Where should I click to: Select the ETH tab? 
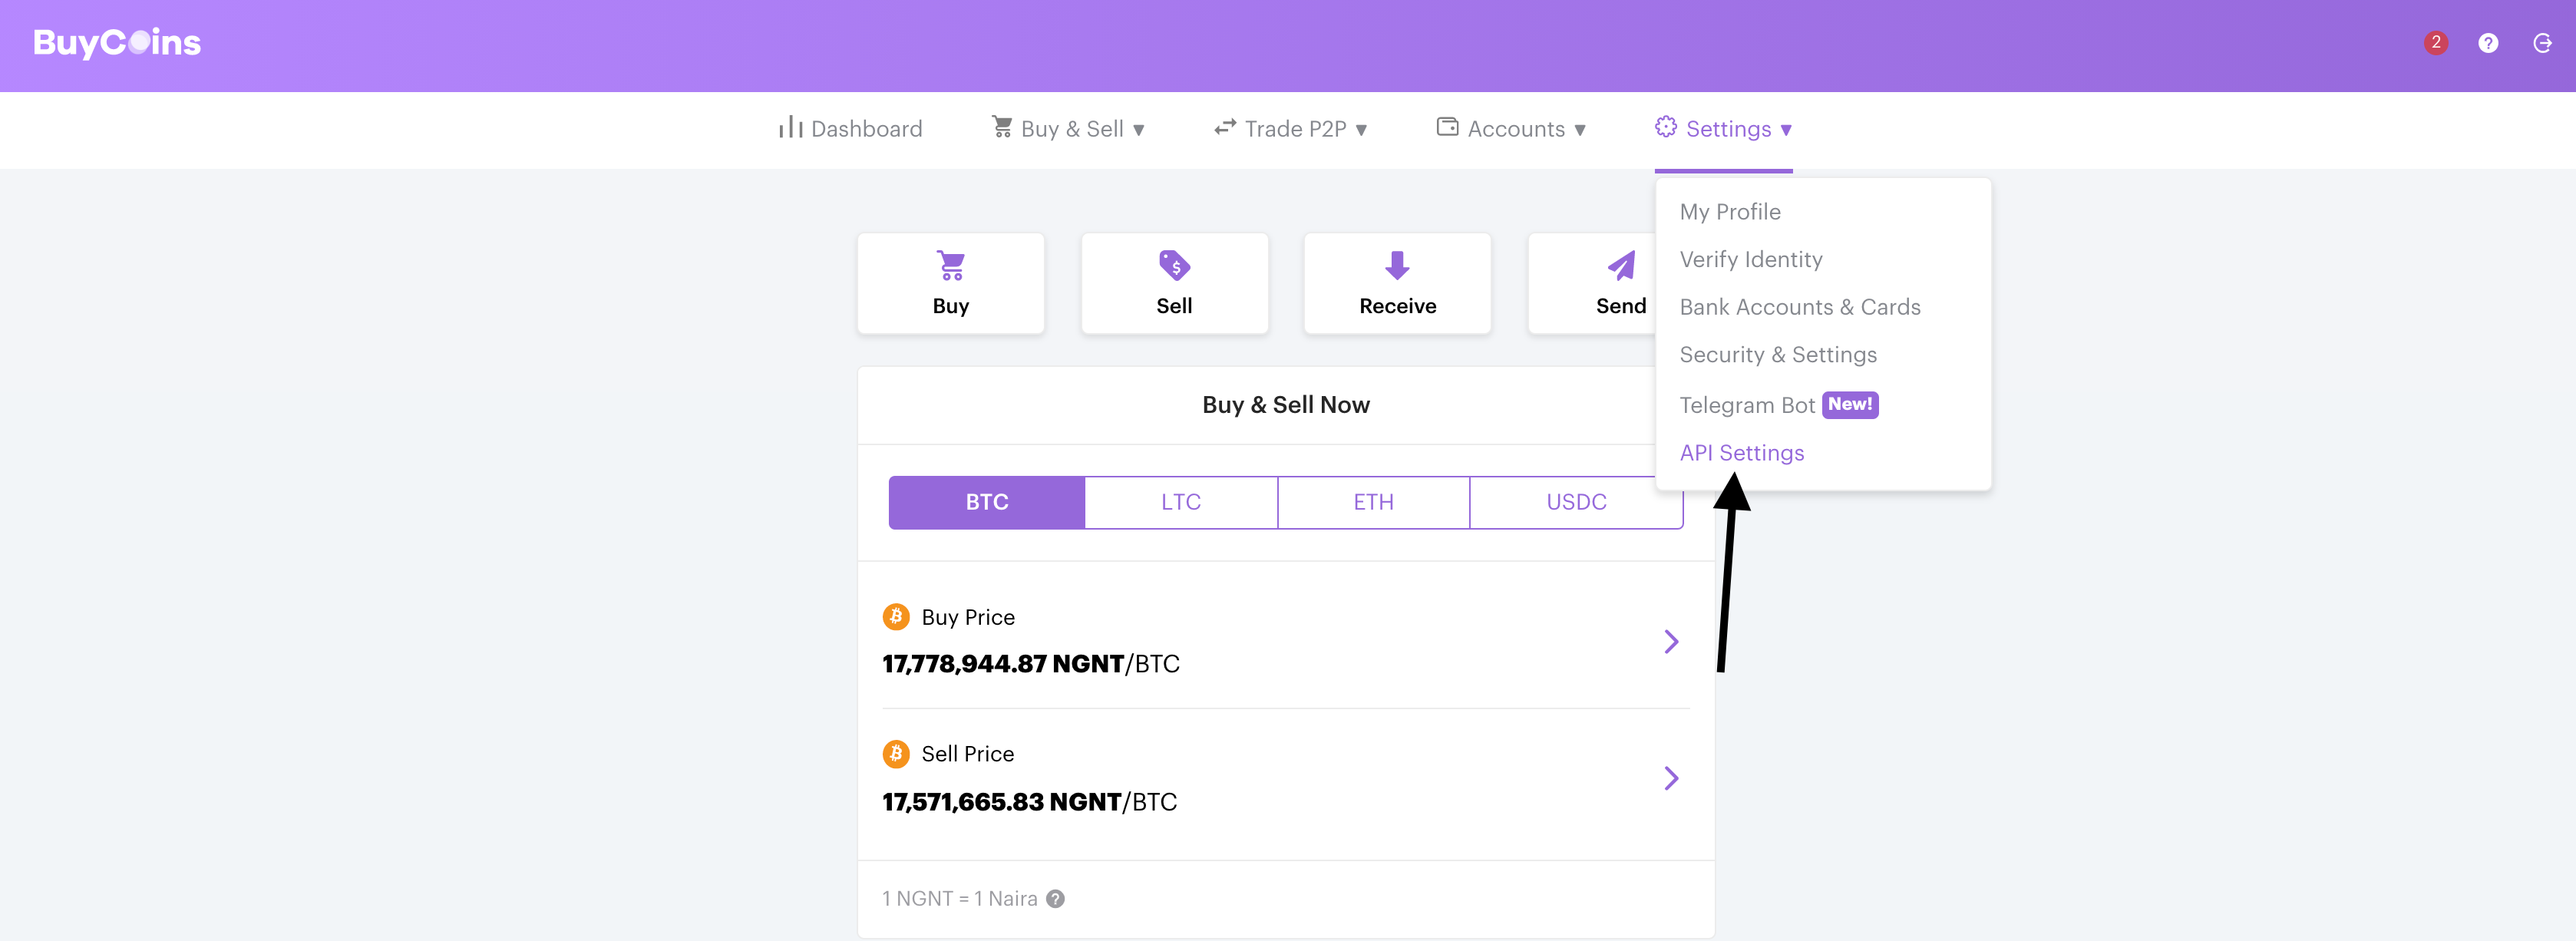coord(1373,503)
